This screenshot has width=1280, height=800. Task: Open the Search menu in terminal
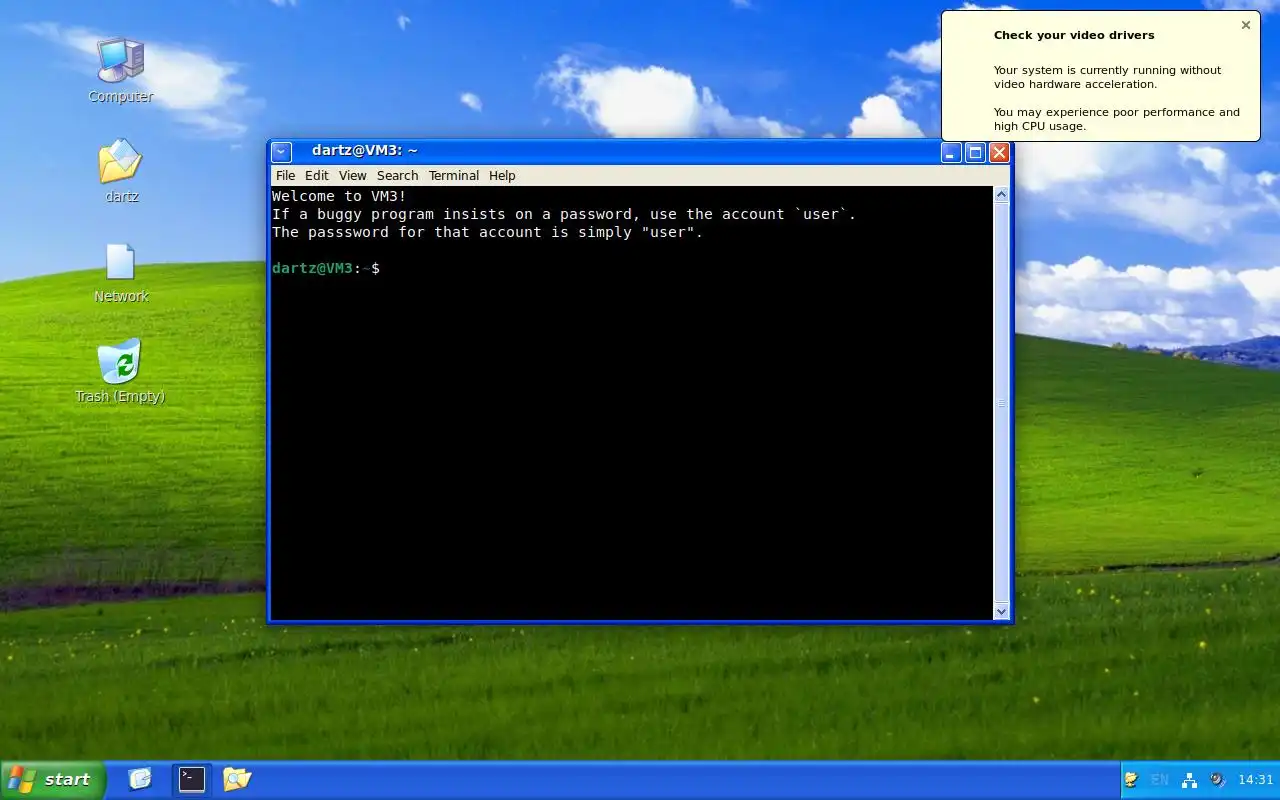(397, 175)
